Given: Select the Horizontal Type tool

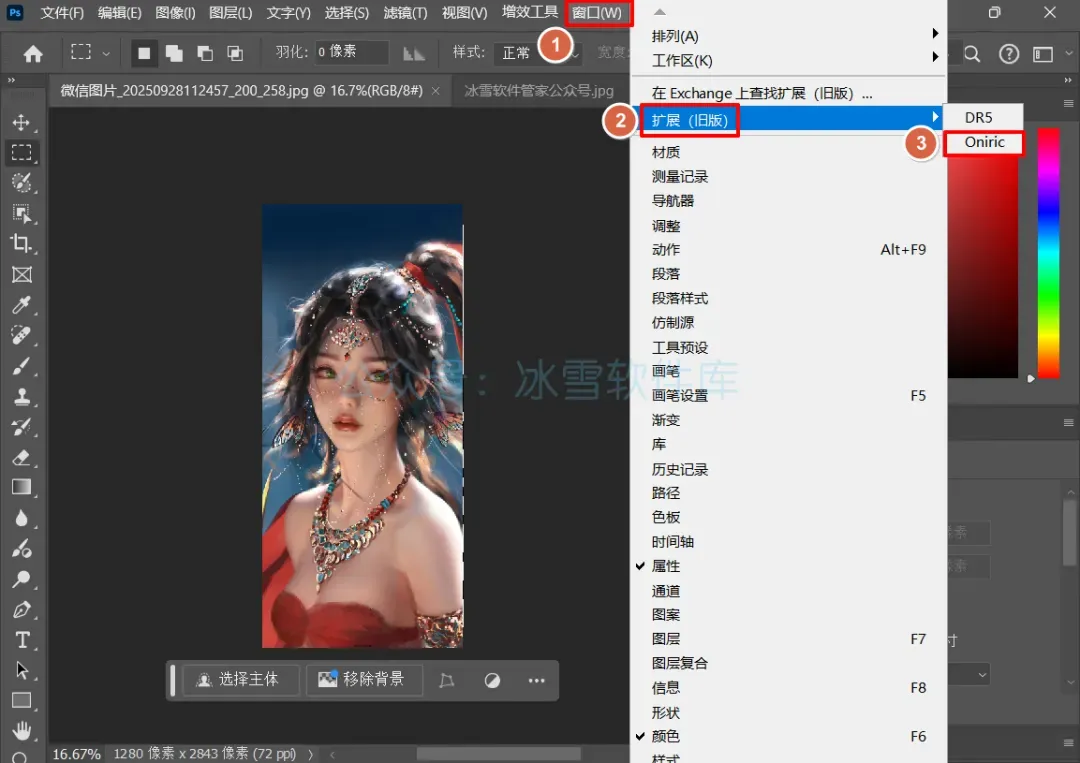Looking at the screenshot, I should click(21, 640).
